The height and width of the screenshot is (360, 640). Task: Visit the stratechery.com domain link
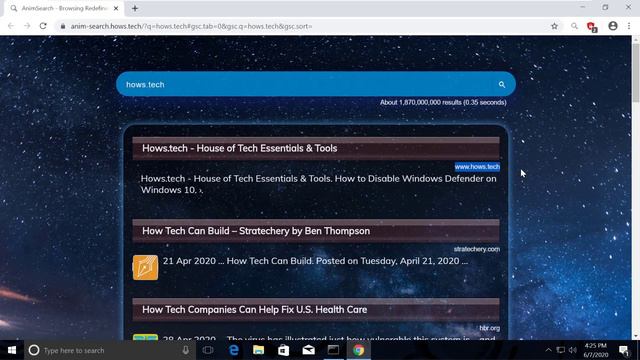tap(477, 249)
